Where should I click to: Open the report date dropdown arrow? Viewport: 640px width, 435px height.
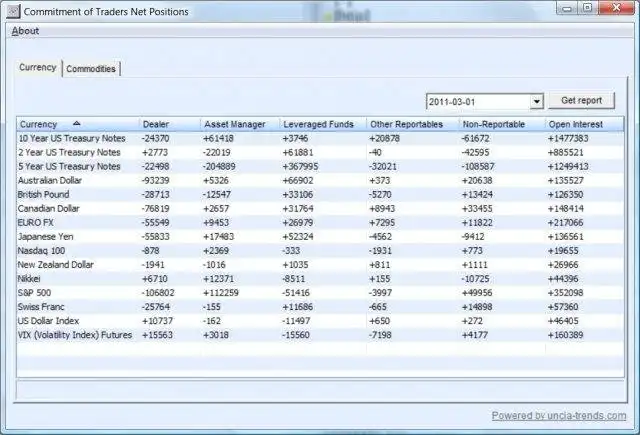coord(537,101)
